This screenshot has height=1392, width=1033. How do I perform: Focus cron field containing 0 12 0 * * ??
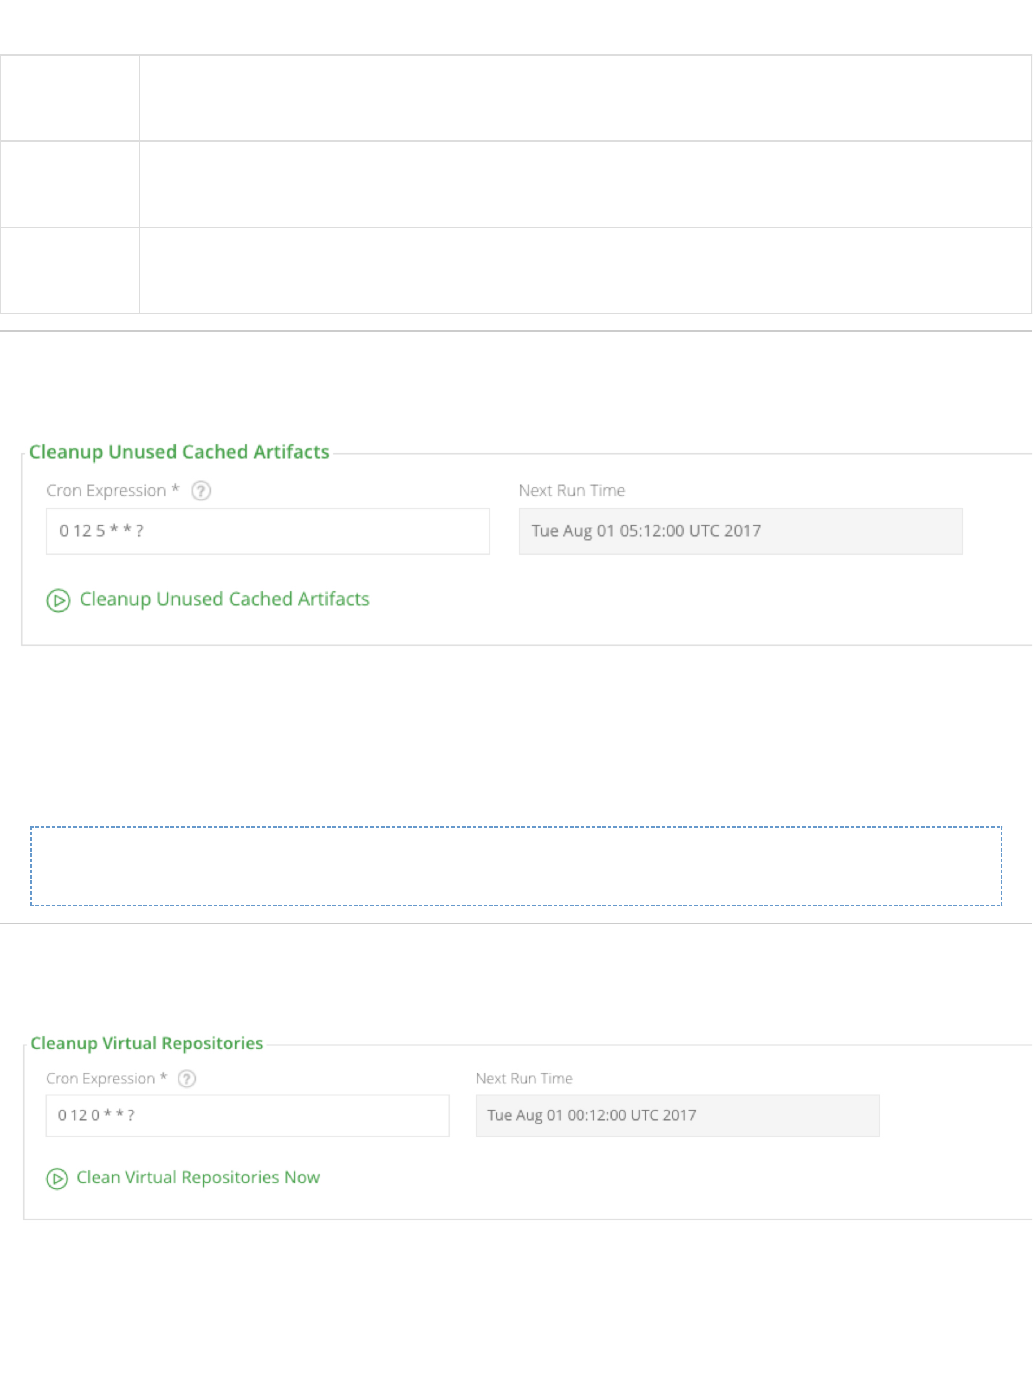(x=247, y=1116)
